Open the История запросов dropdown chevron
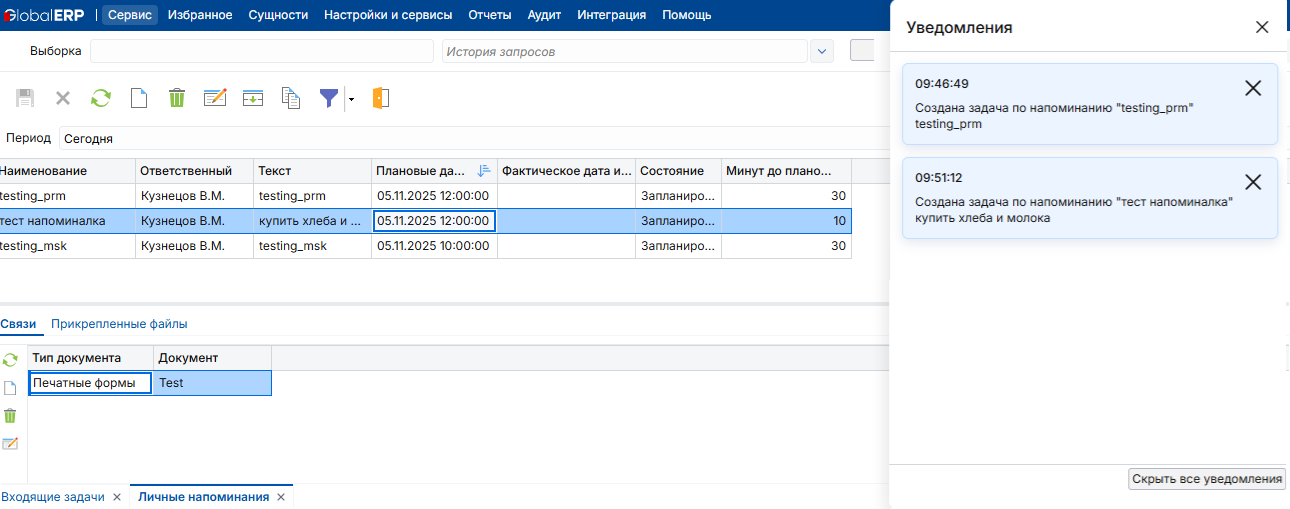The width and height of the screenshot is (1290, 509). click(x=822, y=51)
